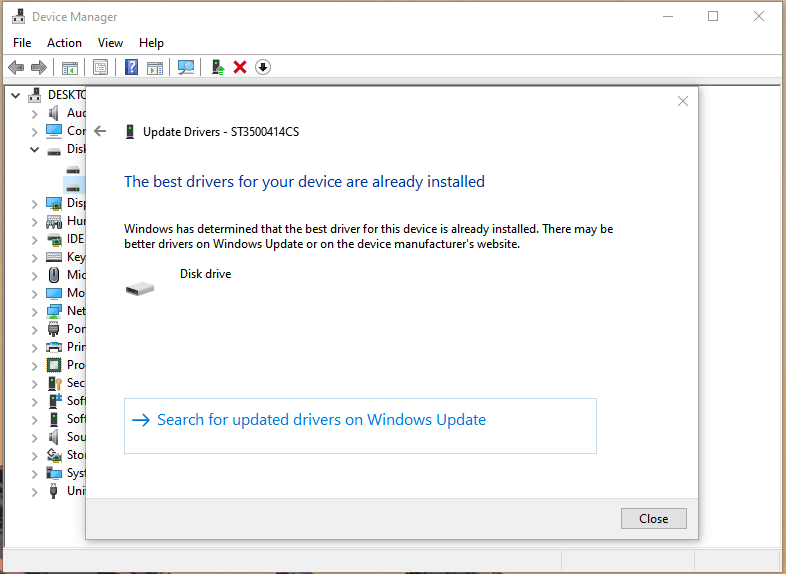Select the mouse icon in device tree

(x=54, y=275)
